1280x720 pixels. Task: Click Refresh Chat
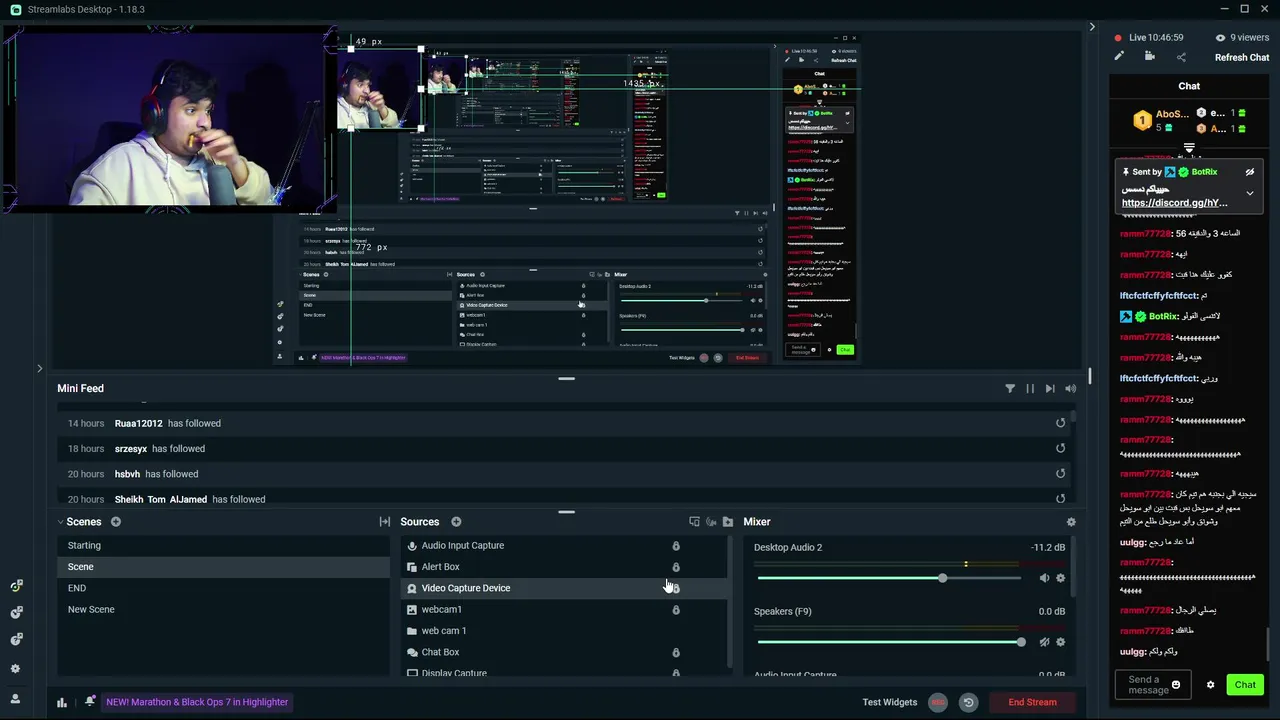point(1242,57)
